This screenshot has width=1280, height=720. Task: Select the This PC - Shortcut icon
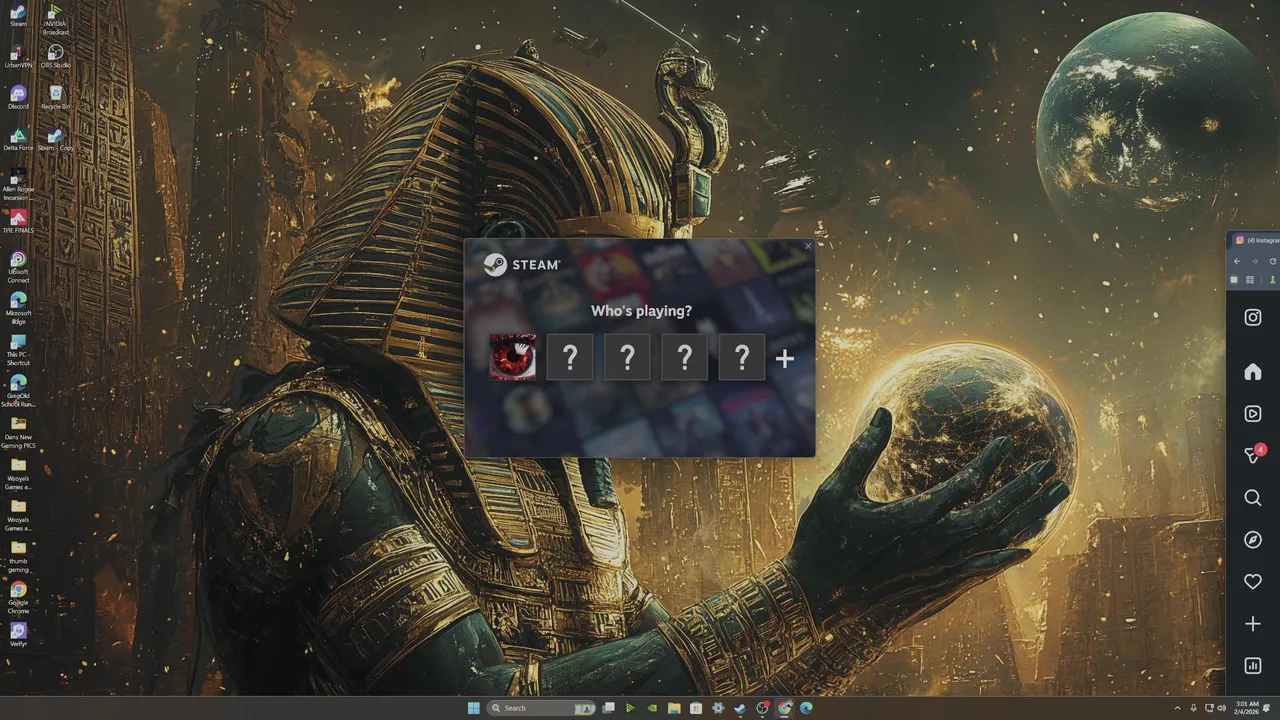click(18, 350)
